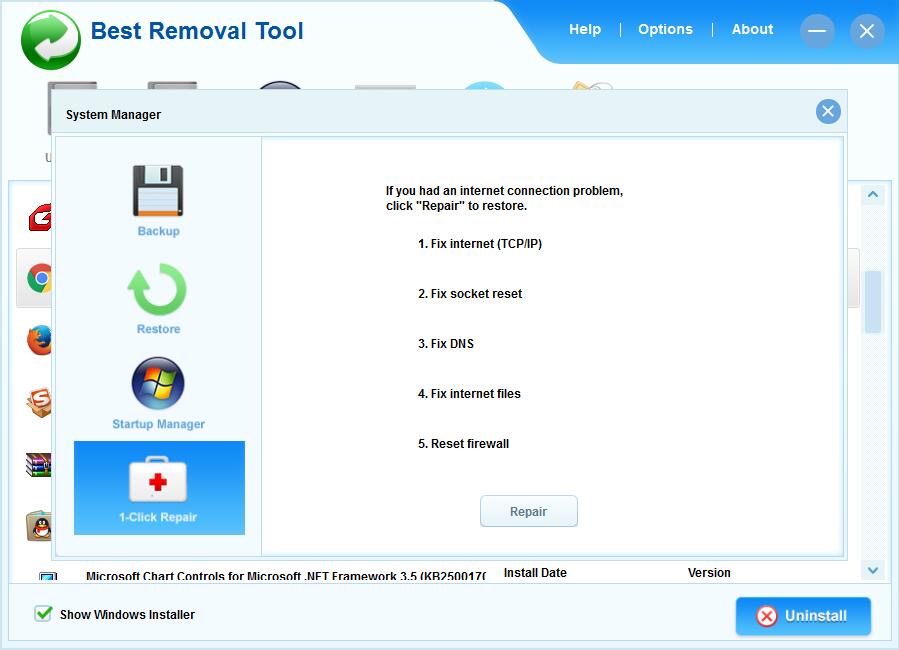Select the WinRAR program icon
This screenshot has width=899, height=650.
(39, 465)
